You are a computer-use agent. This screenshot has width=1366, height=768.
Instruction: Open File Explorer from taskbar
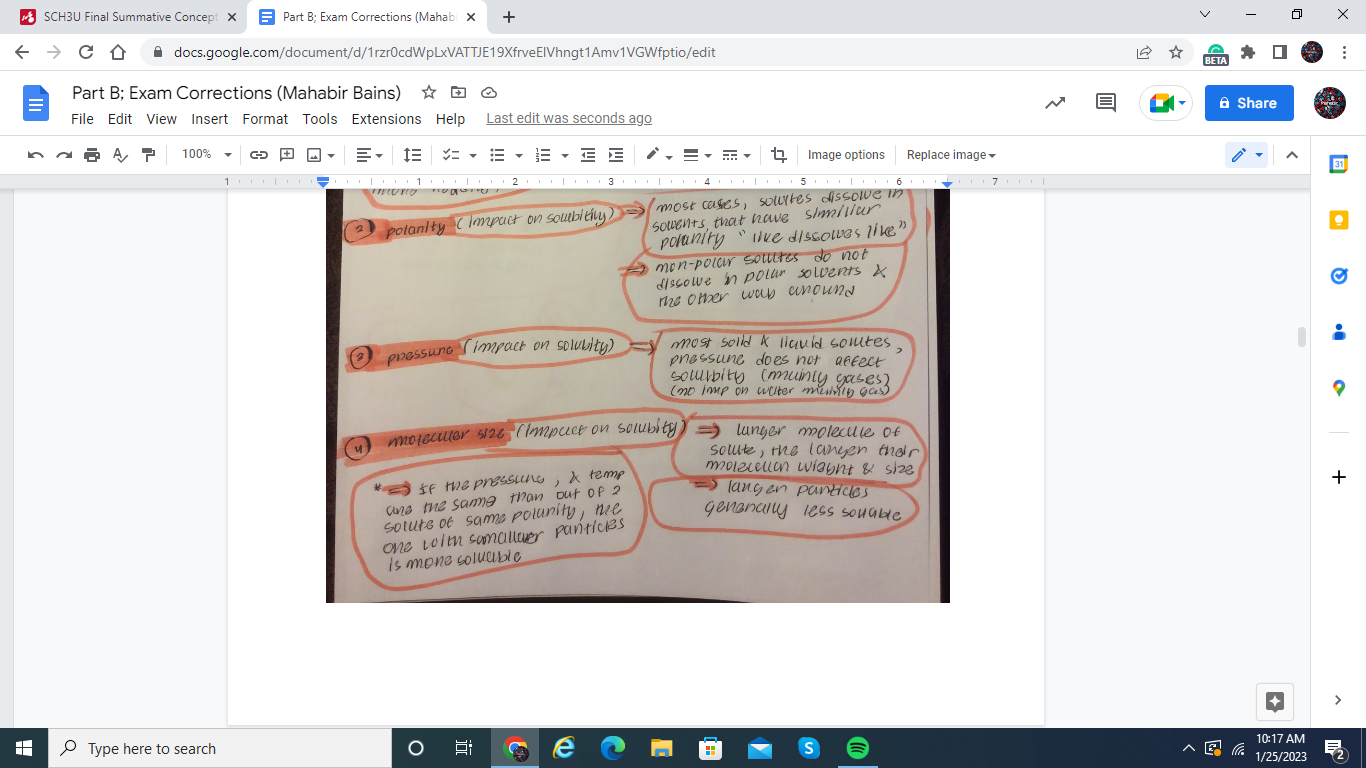[x=662, y=748]
